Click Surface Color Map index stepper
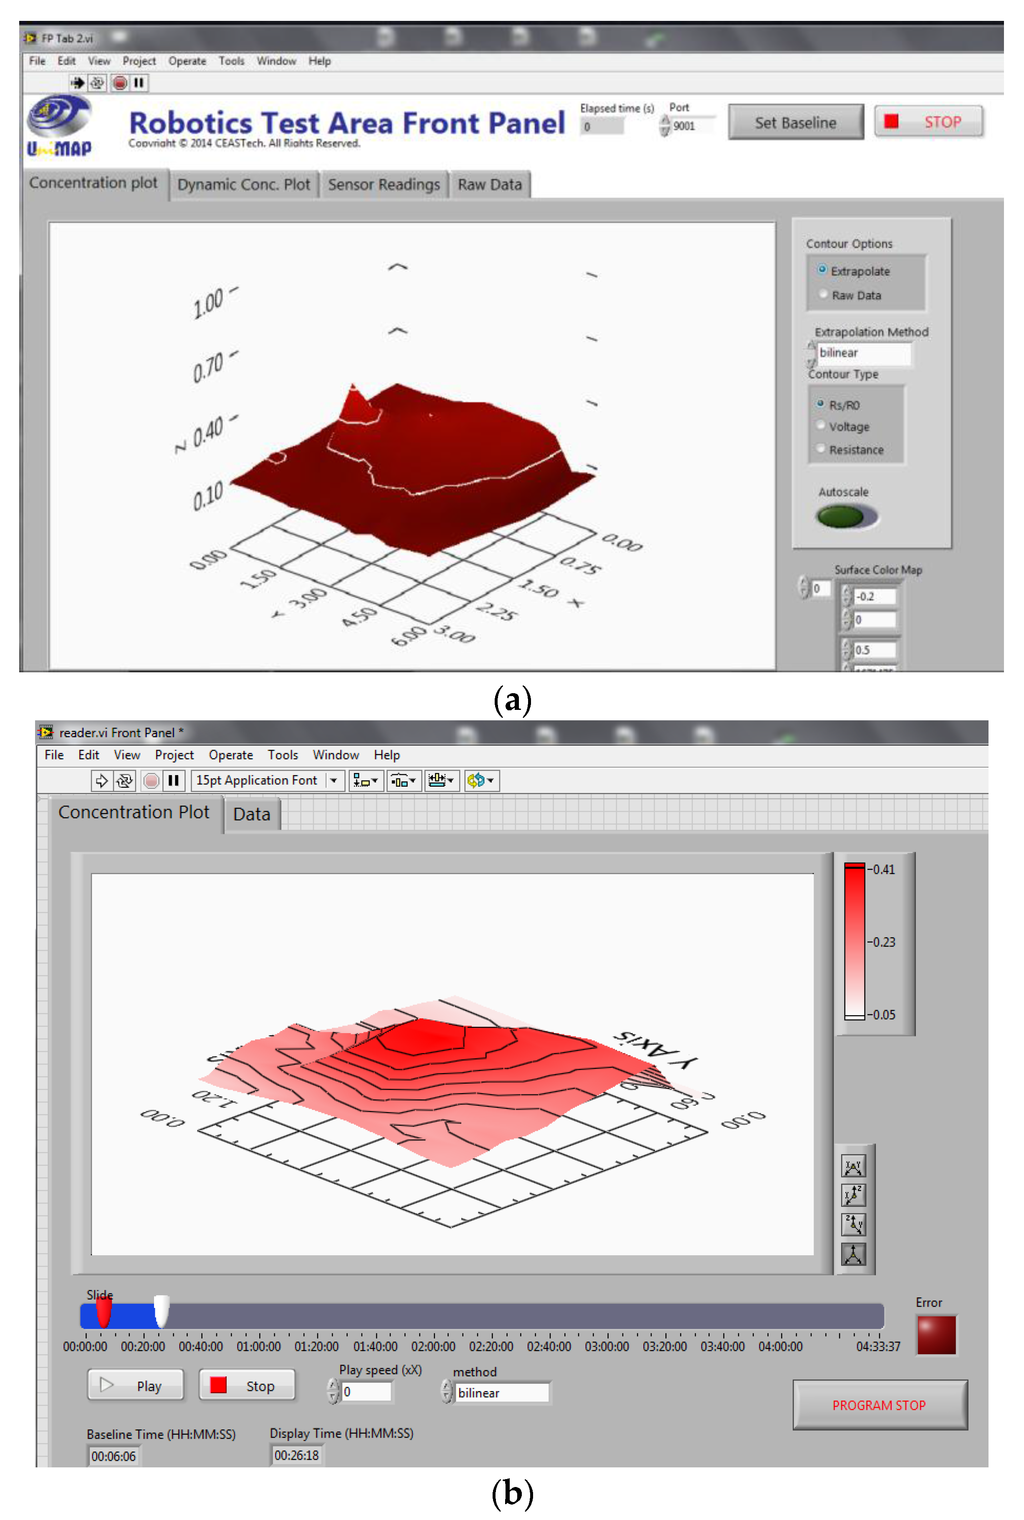Screen dimensions: 1024x1520 coord(803,588)
